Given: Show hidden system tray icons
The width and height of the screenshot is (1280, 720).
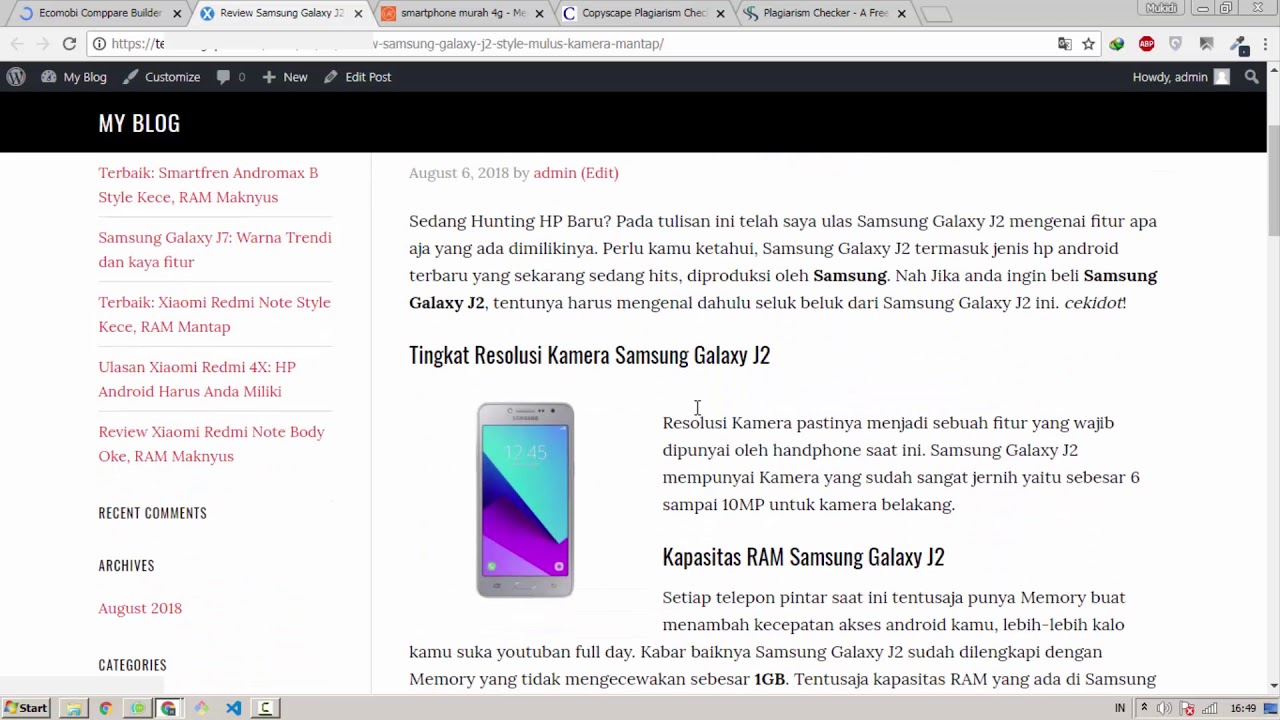Looking at the screenshot, I should click(1144, 708).
